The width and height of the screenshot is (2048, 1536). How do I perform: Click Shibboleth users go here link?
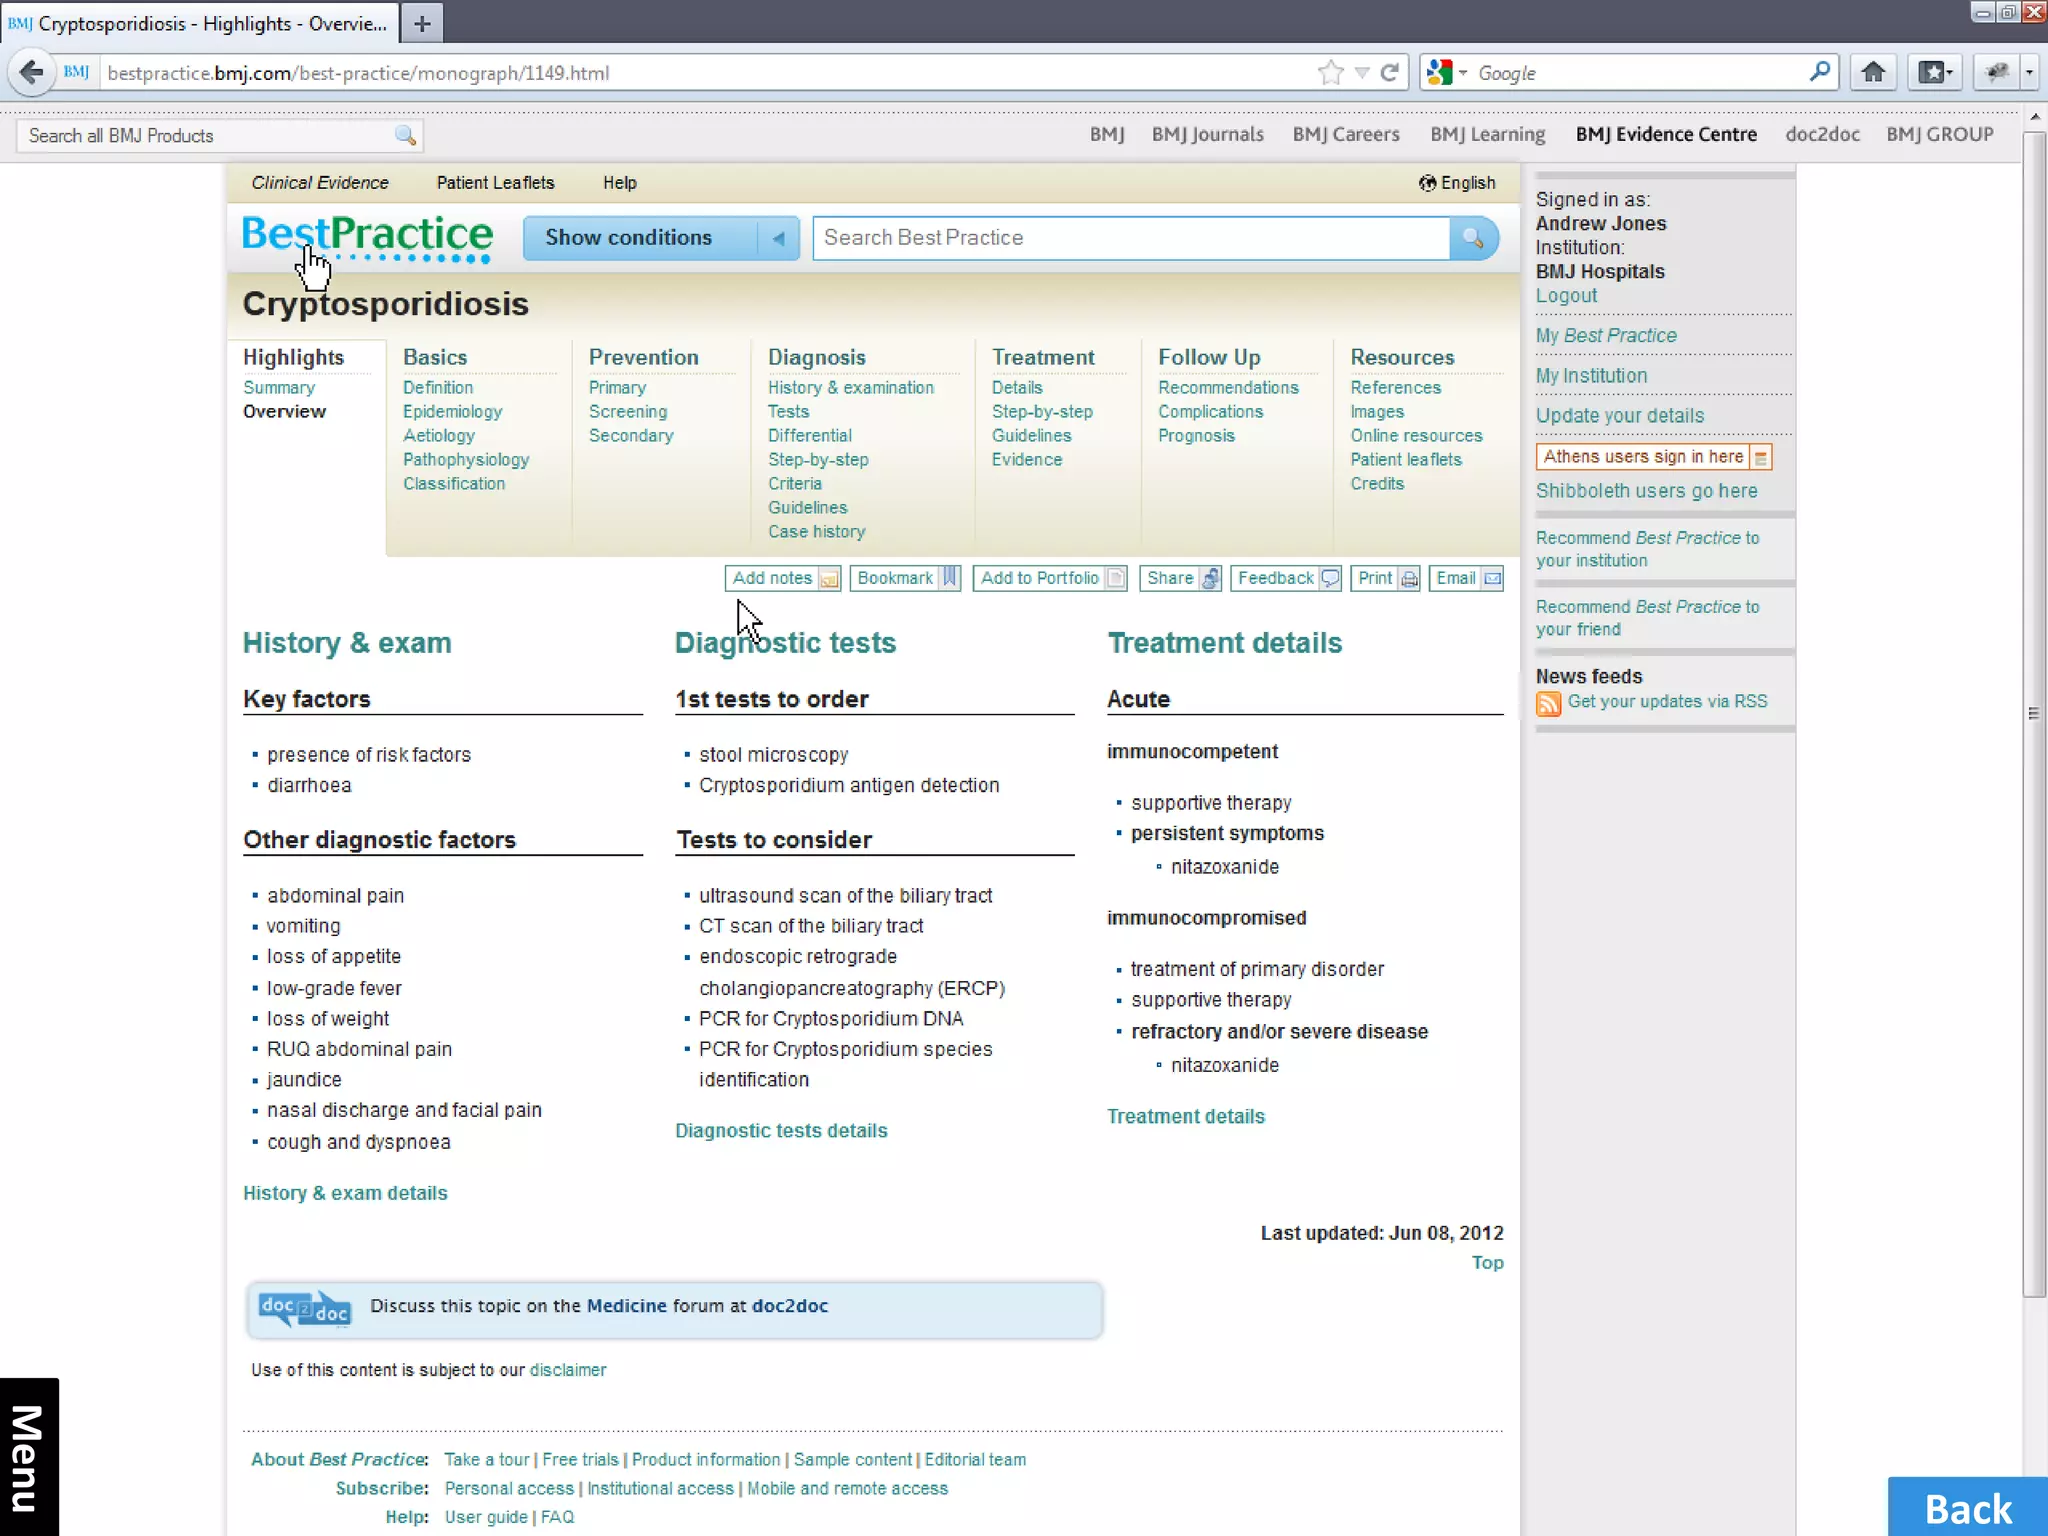coord(1646,491)
